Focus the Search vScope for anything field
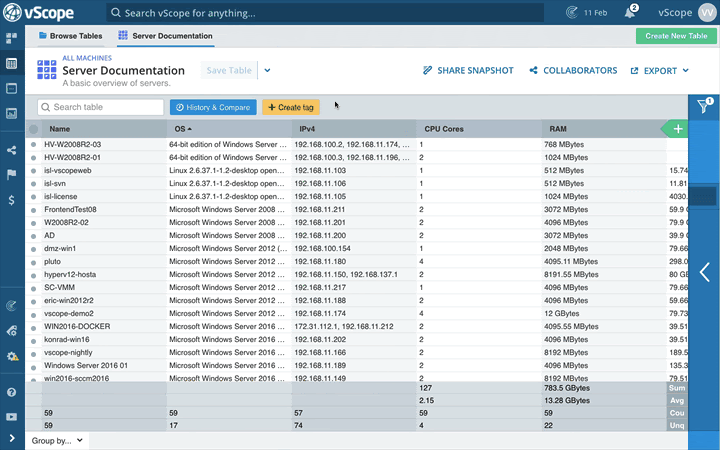The height and width of the screenshot is (450, 720). (x=325, y=12)
